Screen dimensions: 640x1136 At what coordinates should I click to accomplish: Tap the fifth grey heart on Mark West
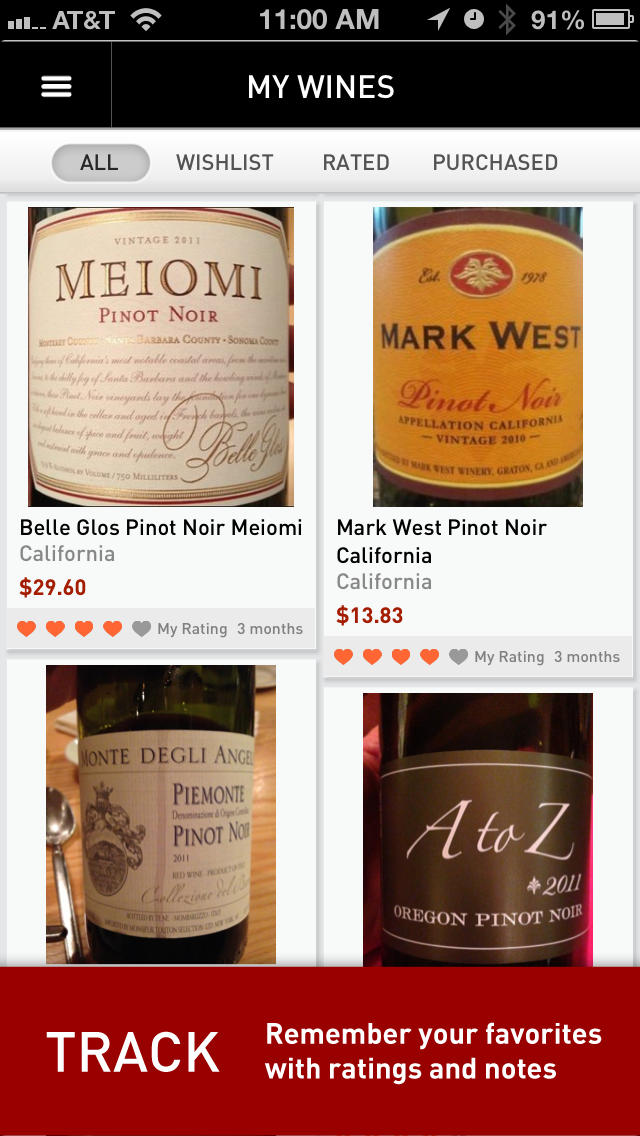459,657
